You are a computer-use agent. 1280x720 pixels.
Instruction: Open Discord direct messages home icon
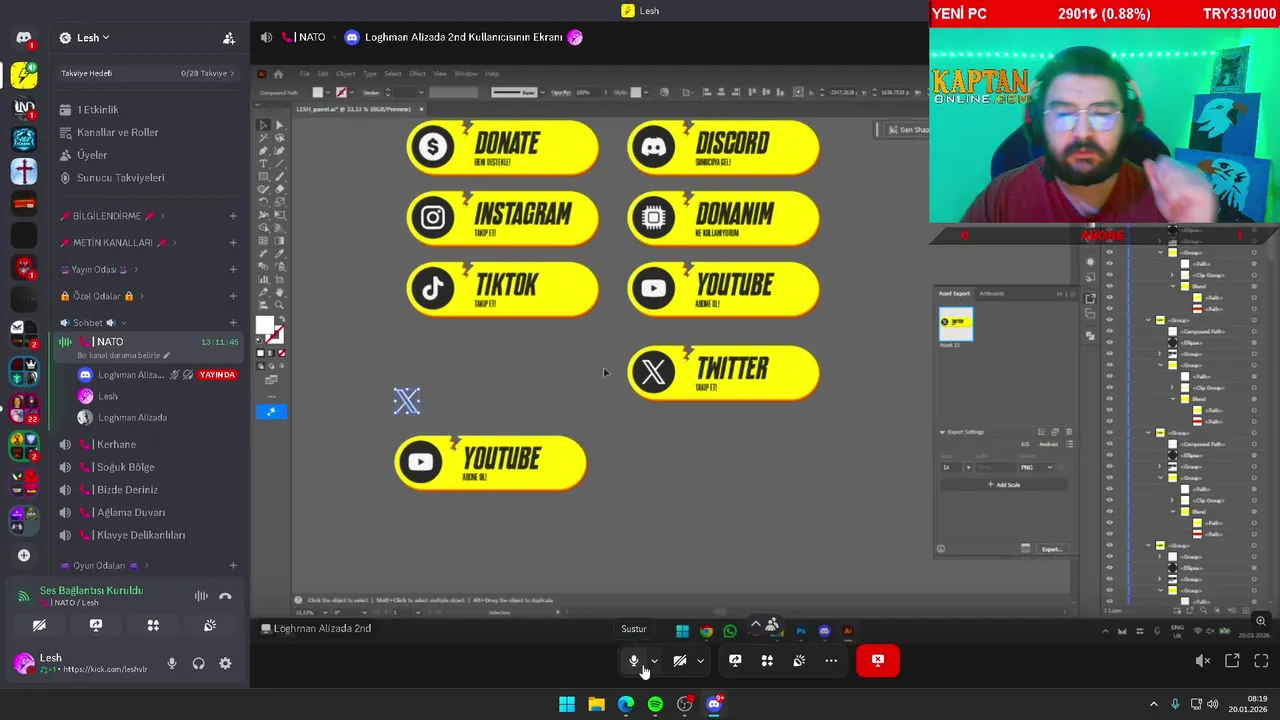(24, 38)
